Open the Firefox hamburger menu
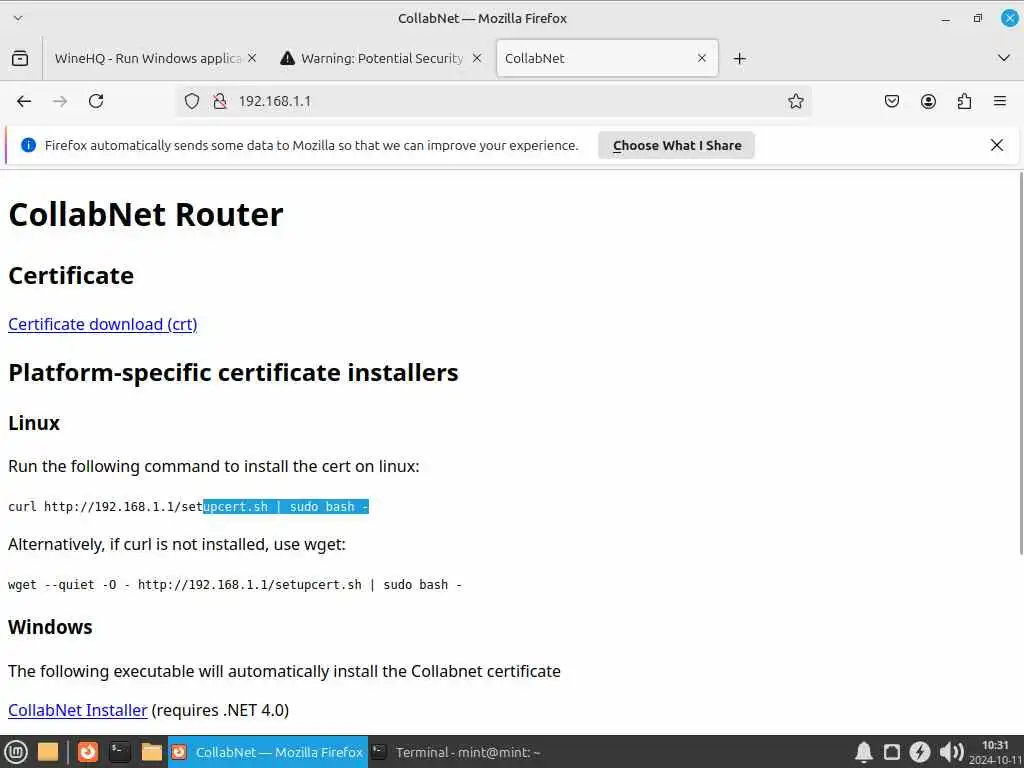The image size is (1024, 768). (x=1000, y=101)
